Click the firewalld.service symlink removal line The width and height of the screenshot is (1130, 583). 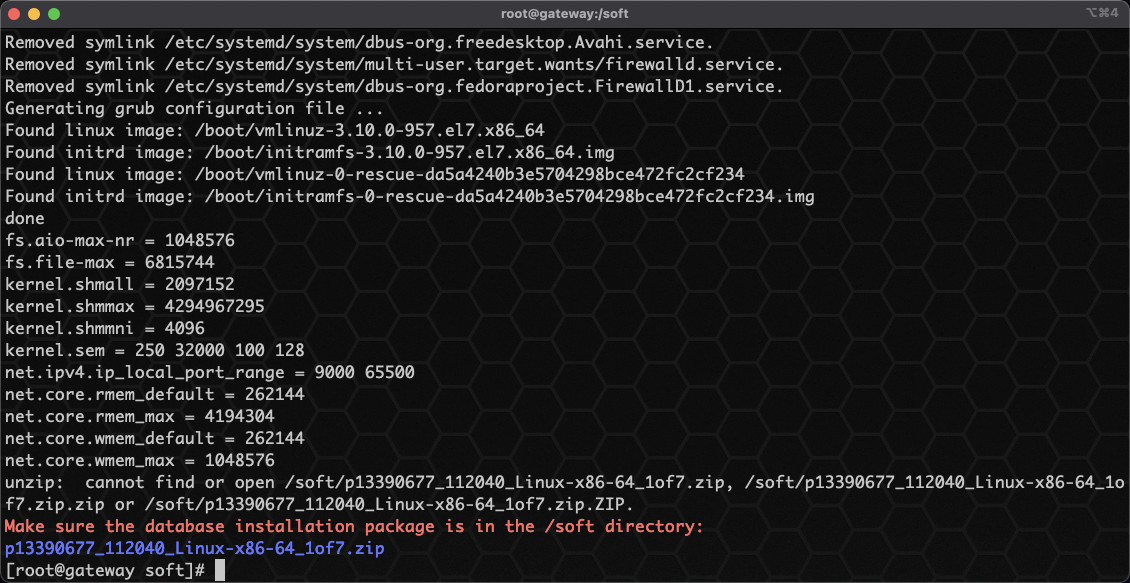coord(394,64)
